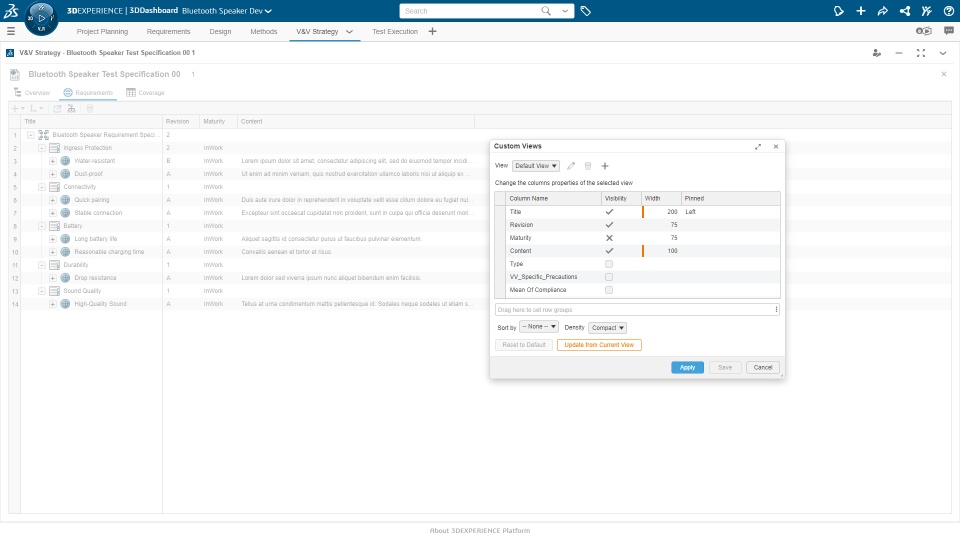Click the Content width value 100
The height and width of the screenshot is (540, 960).
pyautogui.click(x=672, y=251)
